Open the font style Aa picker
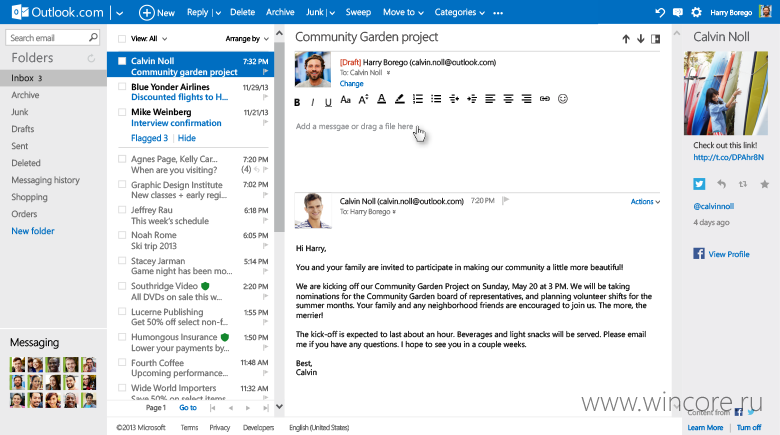 click(x=345, y=100)
